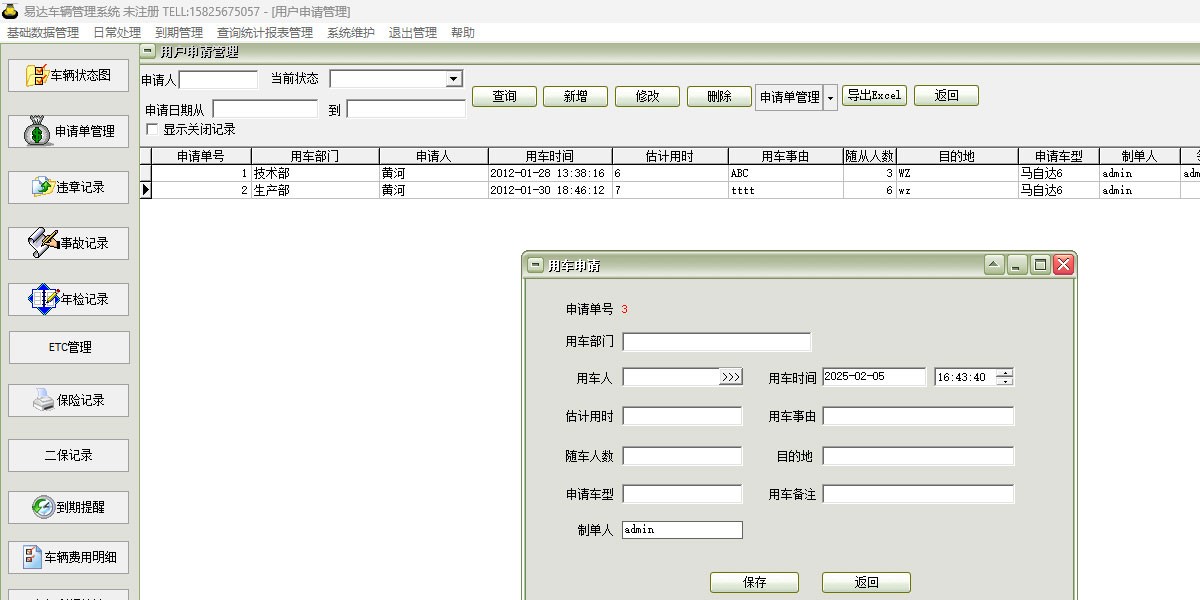The width and height of the screenshot is (1200, 600).
Task: Sort by 申请单号 column header
Action: 201,156
